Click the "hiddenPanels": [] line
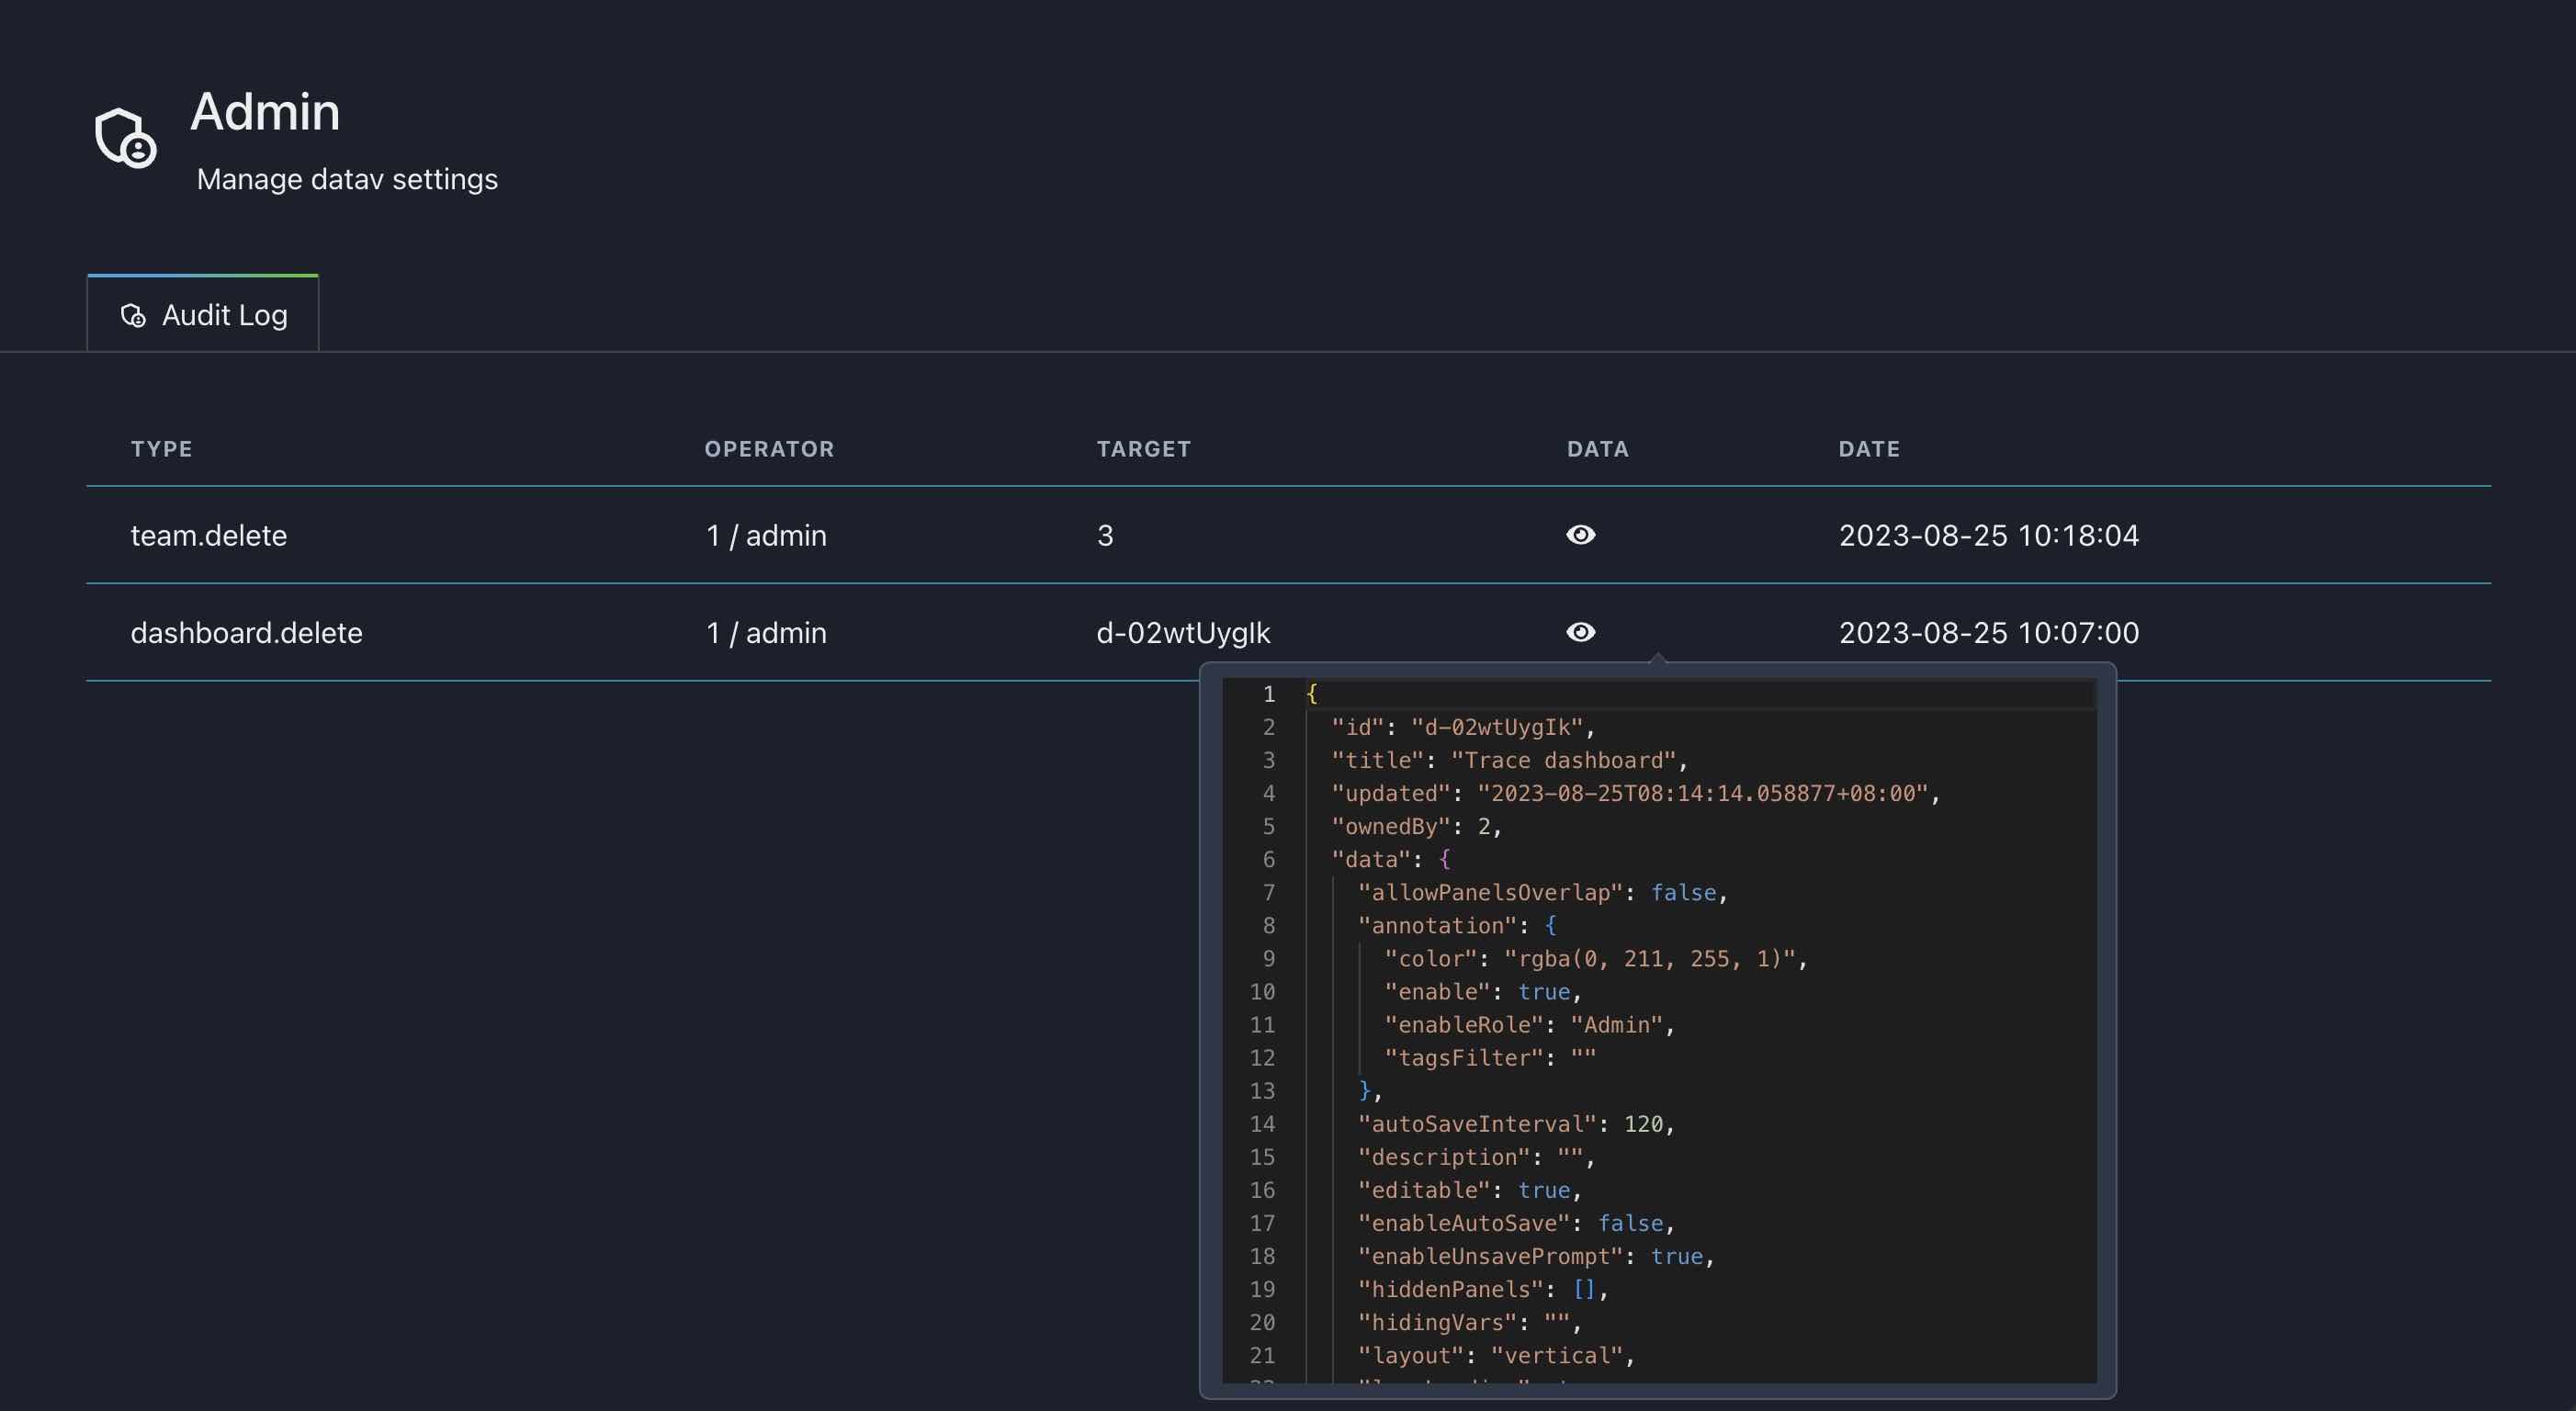 pyautogui.click(x=1482, y=1288)
